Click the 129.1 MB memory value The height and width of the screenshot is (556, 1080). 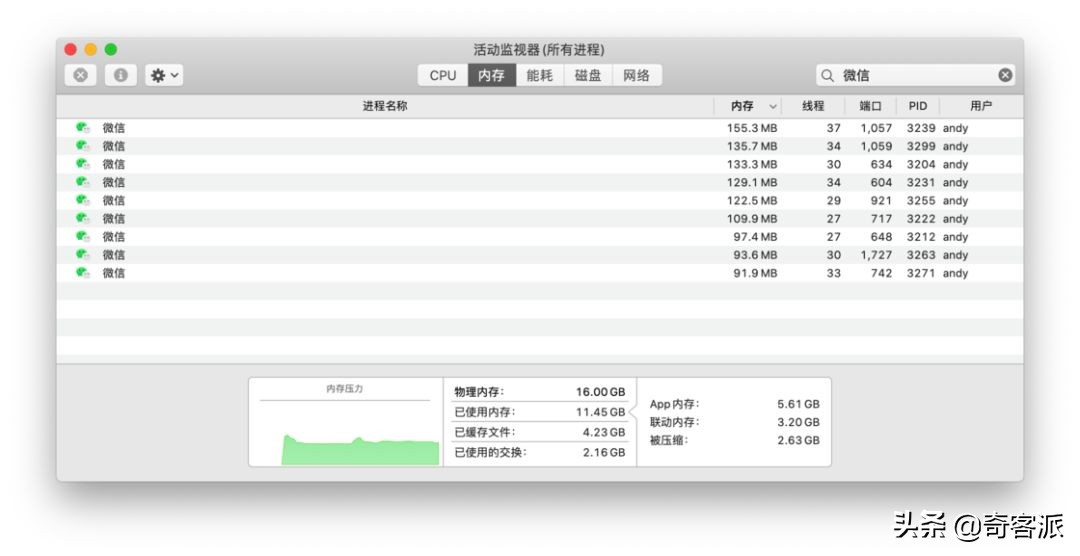point(751,183)
